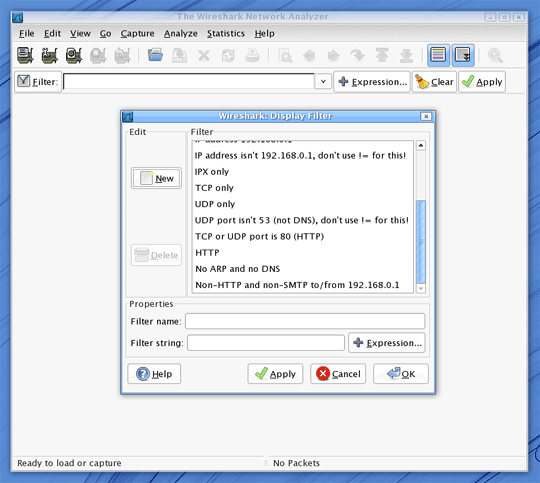Click the Wireshark icon in main title bar
The width and height of the screenshot is (540, 483).
[18, 17]
